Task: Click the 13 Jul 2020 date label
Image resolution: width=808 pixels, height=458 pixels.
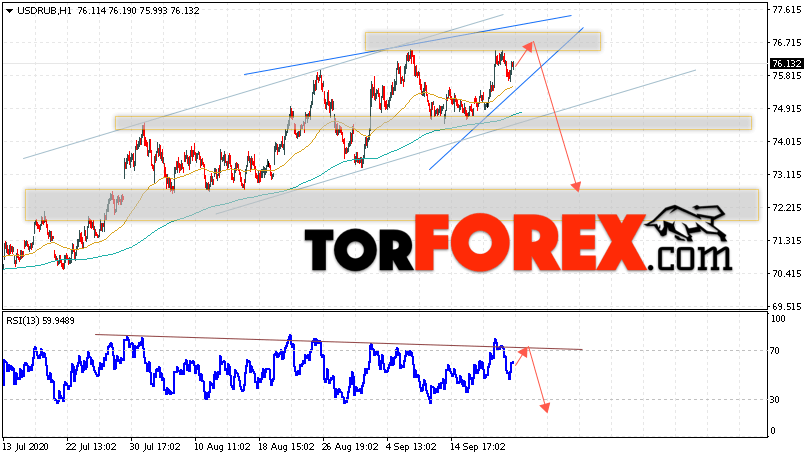Action: tap(26, 446)
